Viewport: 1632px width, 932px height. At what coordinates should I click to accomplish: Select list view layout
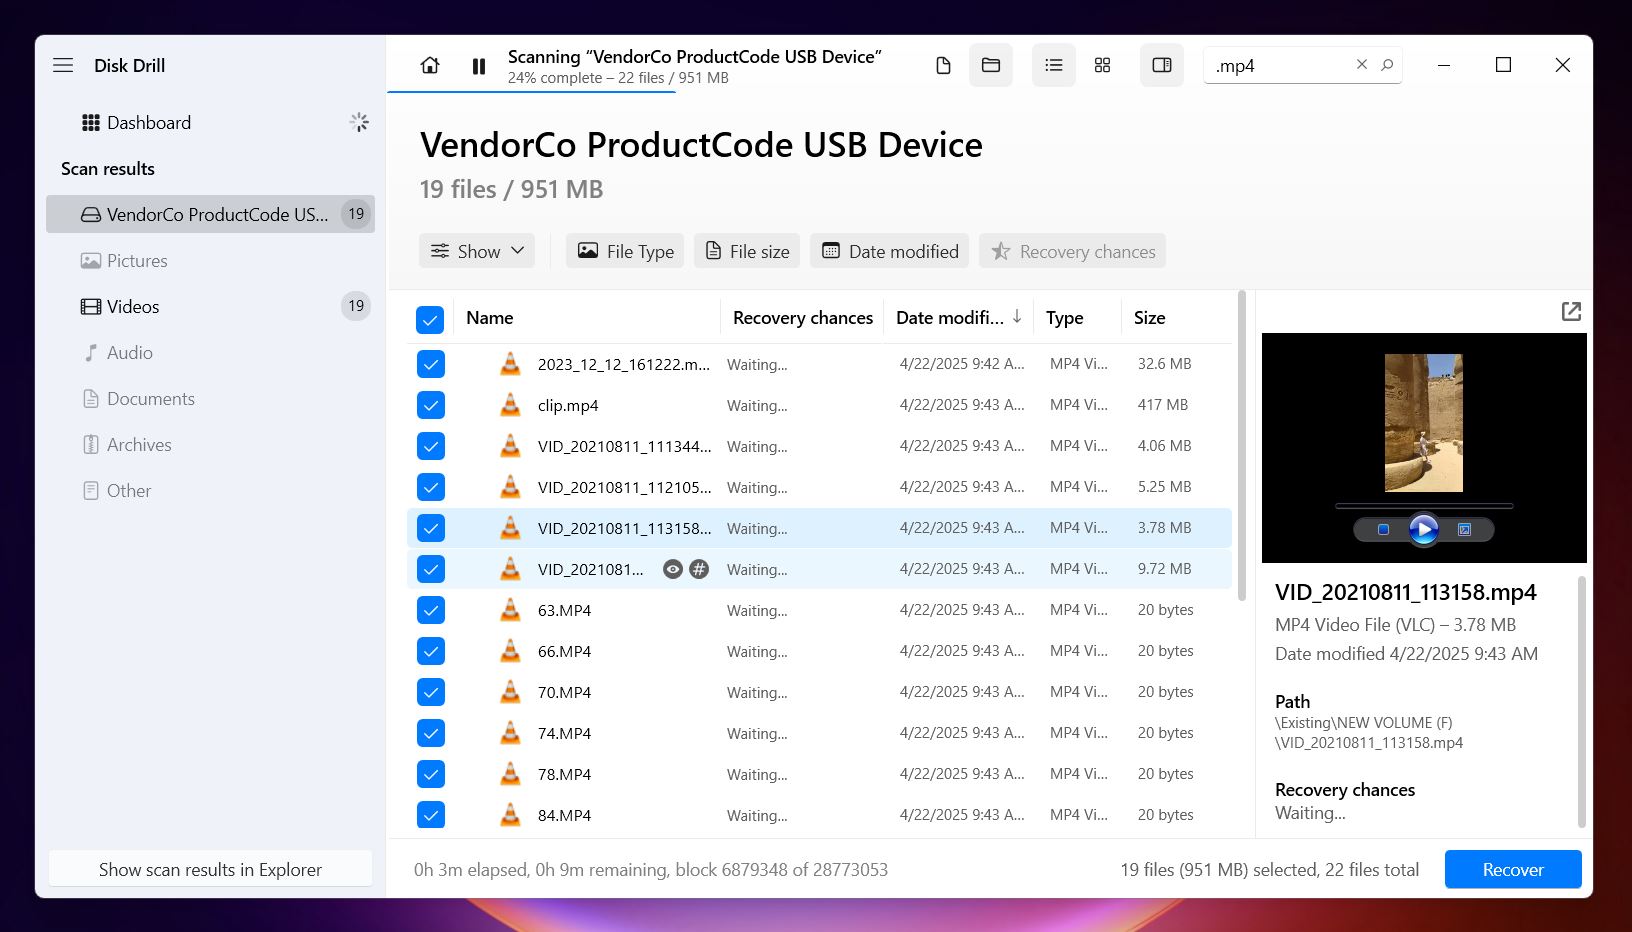click(x=1054, y=65)
